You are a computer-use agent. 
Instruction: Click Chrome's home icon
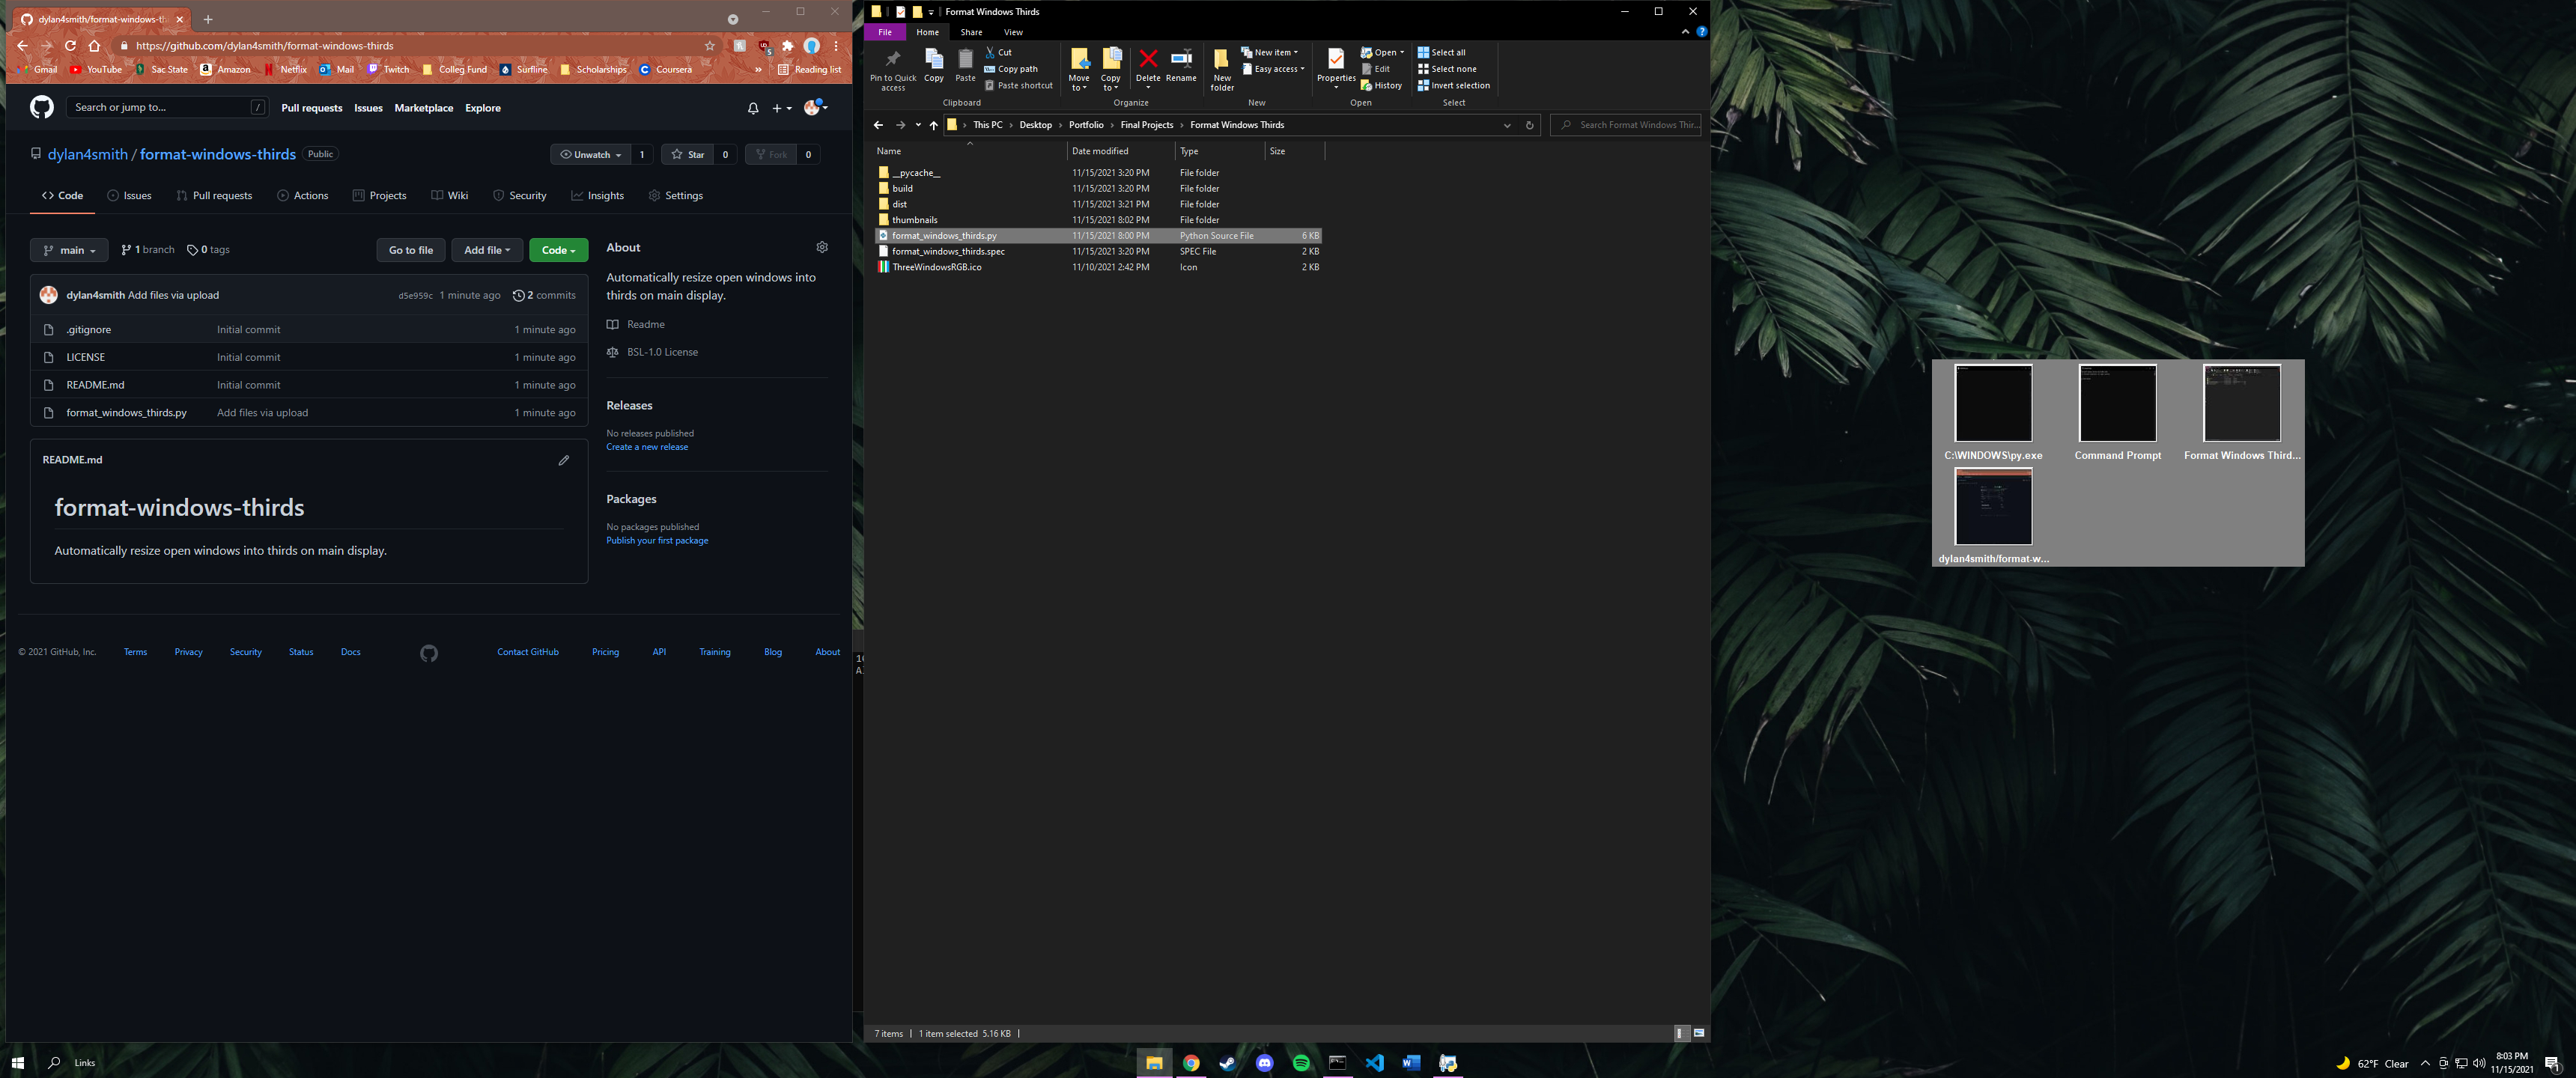(x=94, y=45)
